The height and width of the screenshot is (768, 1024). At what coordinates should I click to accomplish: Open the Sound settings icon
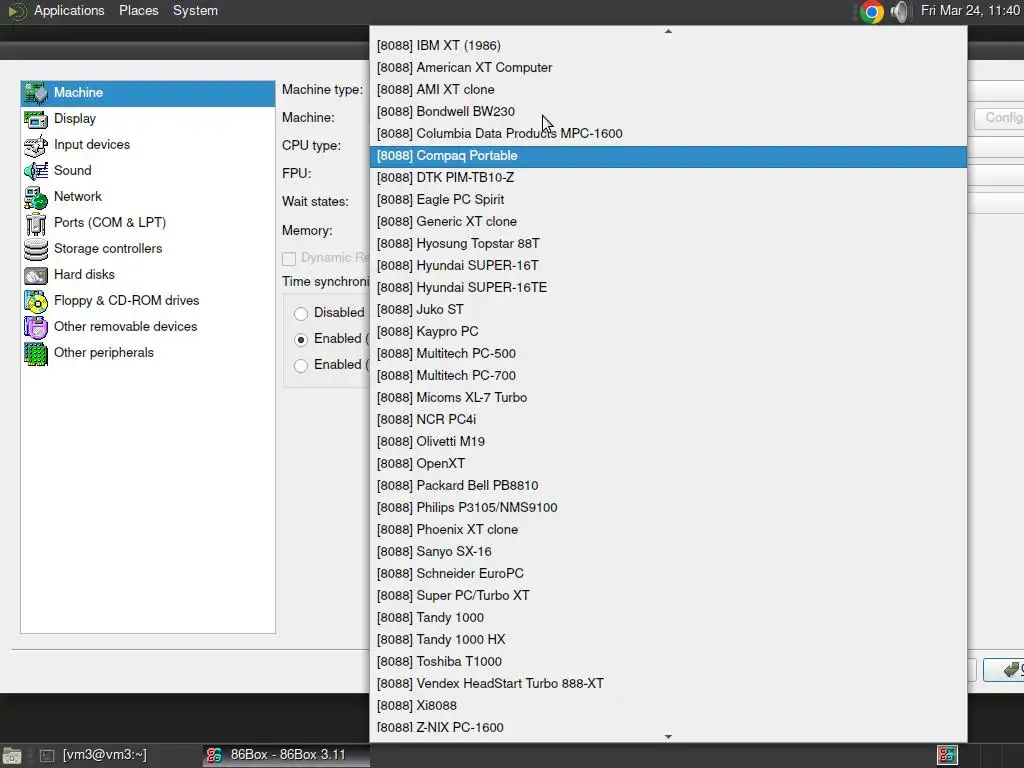36,171
